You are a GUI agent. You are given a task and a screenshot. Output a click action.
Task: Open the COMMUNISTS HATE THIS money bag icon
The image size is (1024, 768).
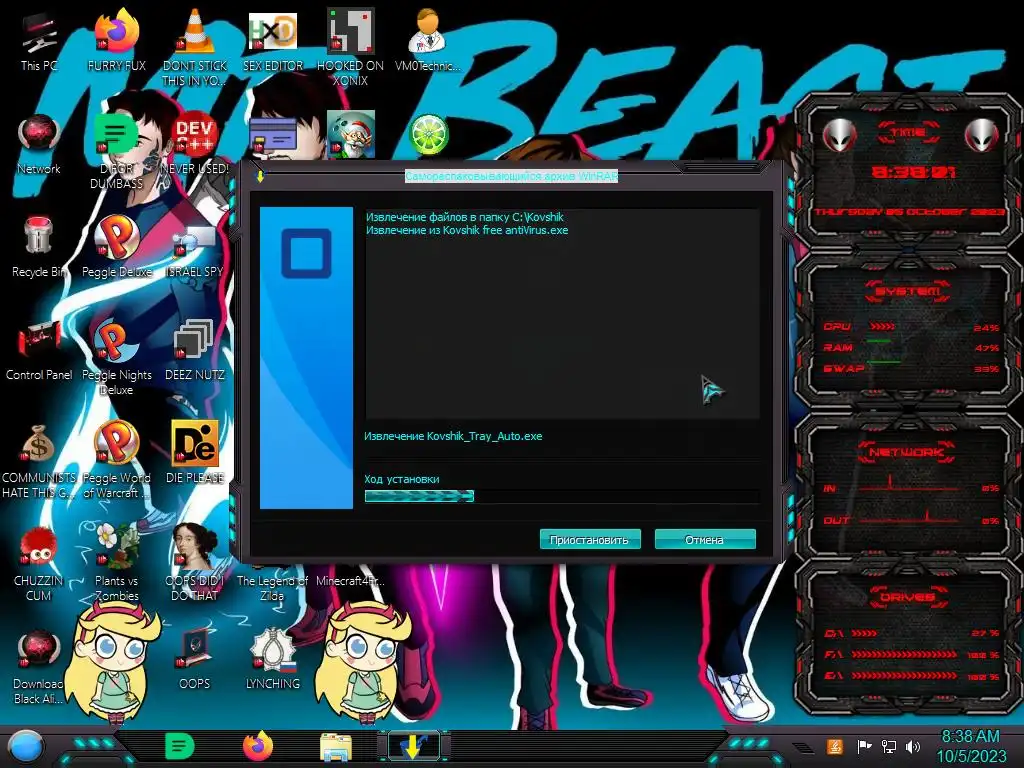tap(39, 461)
